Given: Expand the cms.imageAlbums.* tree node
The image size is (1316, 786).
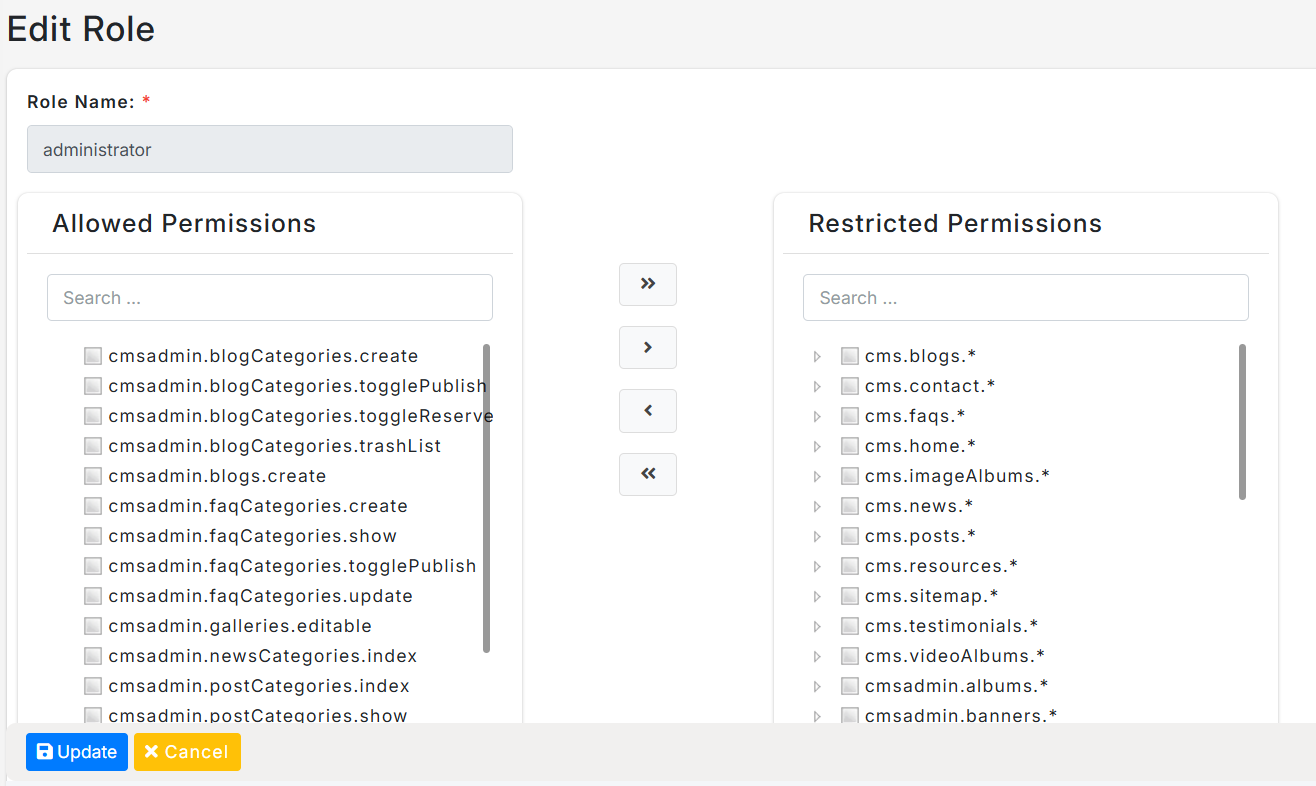Looking at the screenshot, I should point(817,476).
